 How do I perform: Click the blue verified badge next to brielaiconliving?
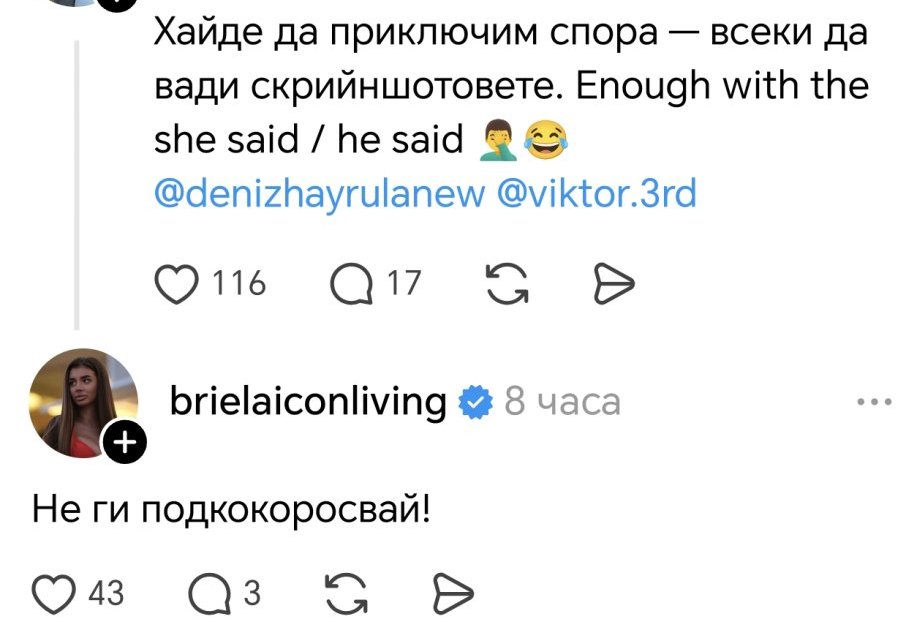click(x=475, y=403)
